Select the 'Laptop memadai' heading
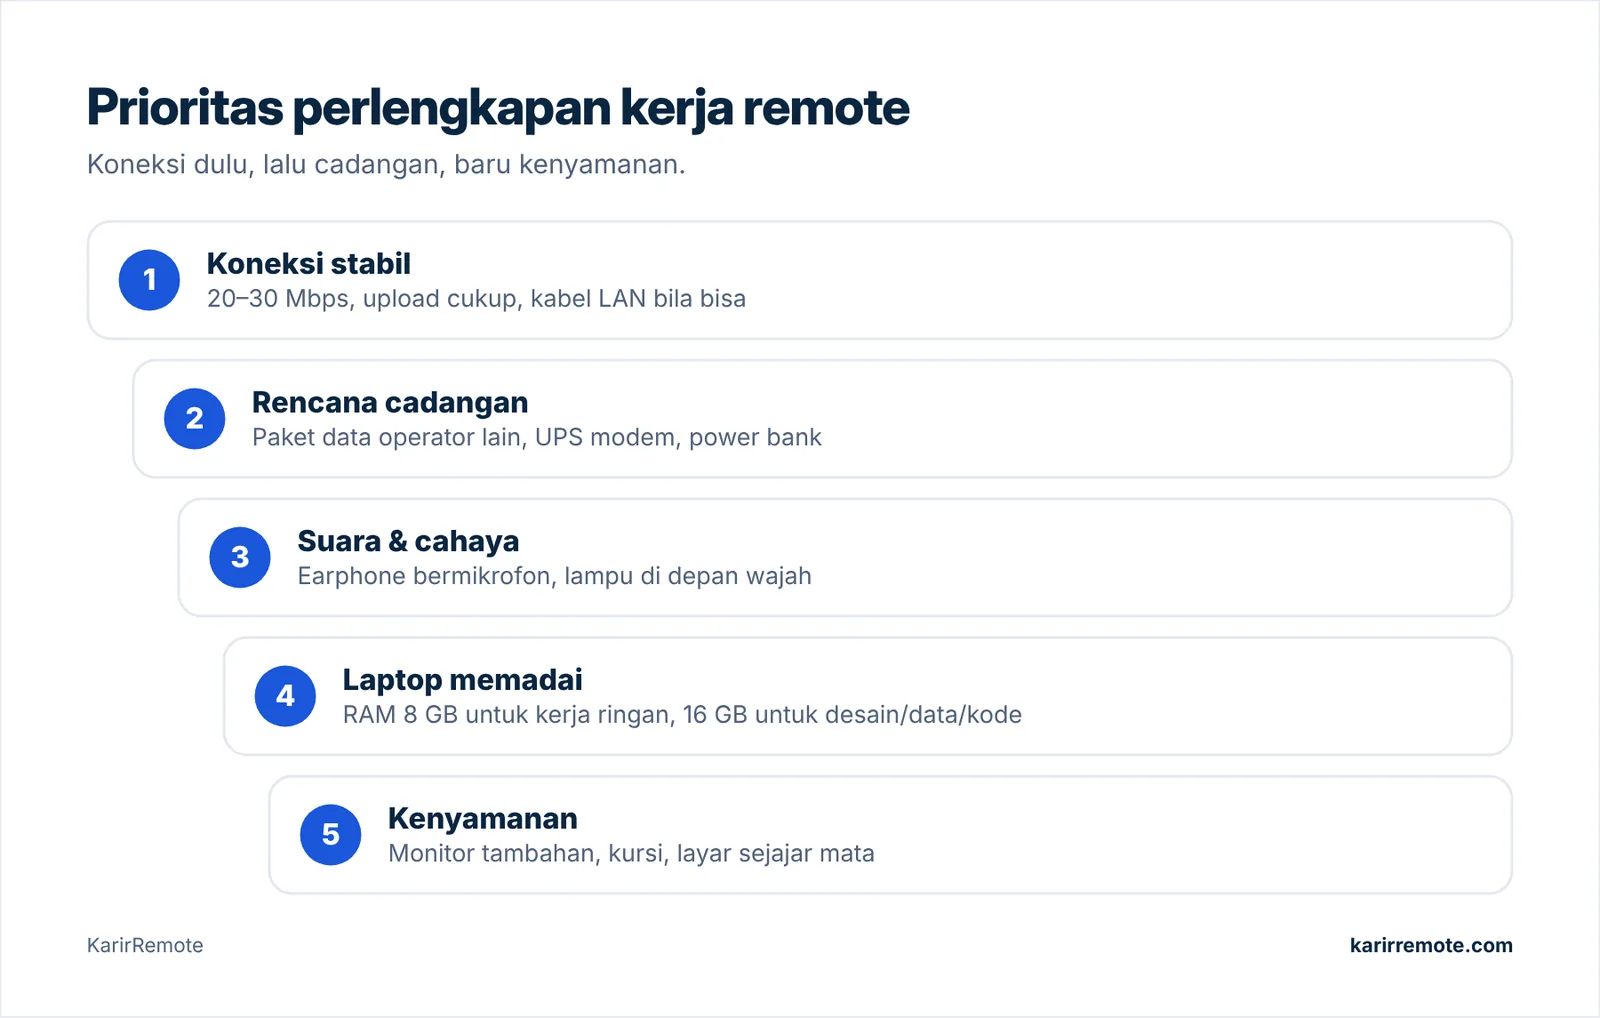 [x=462, y=680]
